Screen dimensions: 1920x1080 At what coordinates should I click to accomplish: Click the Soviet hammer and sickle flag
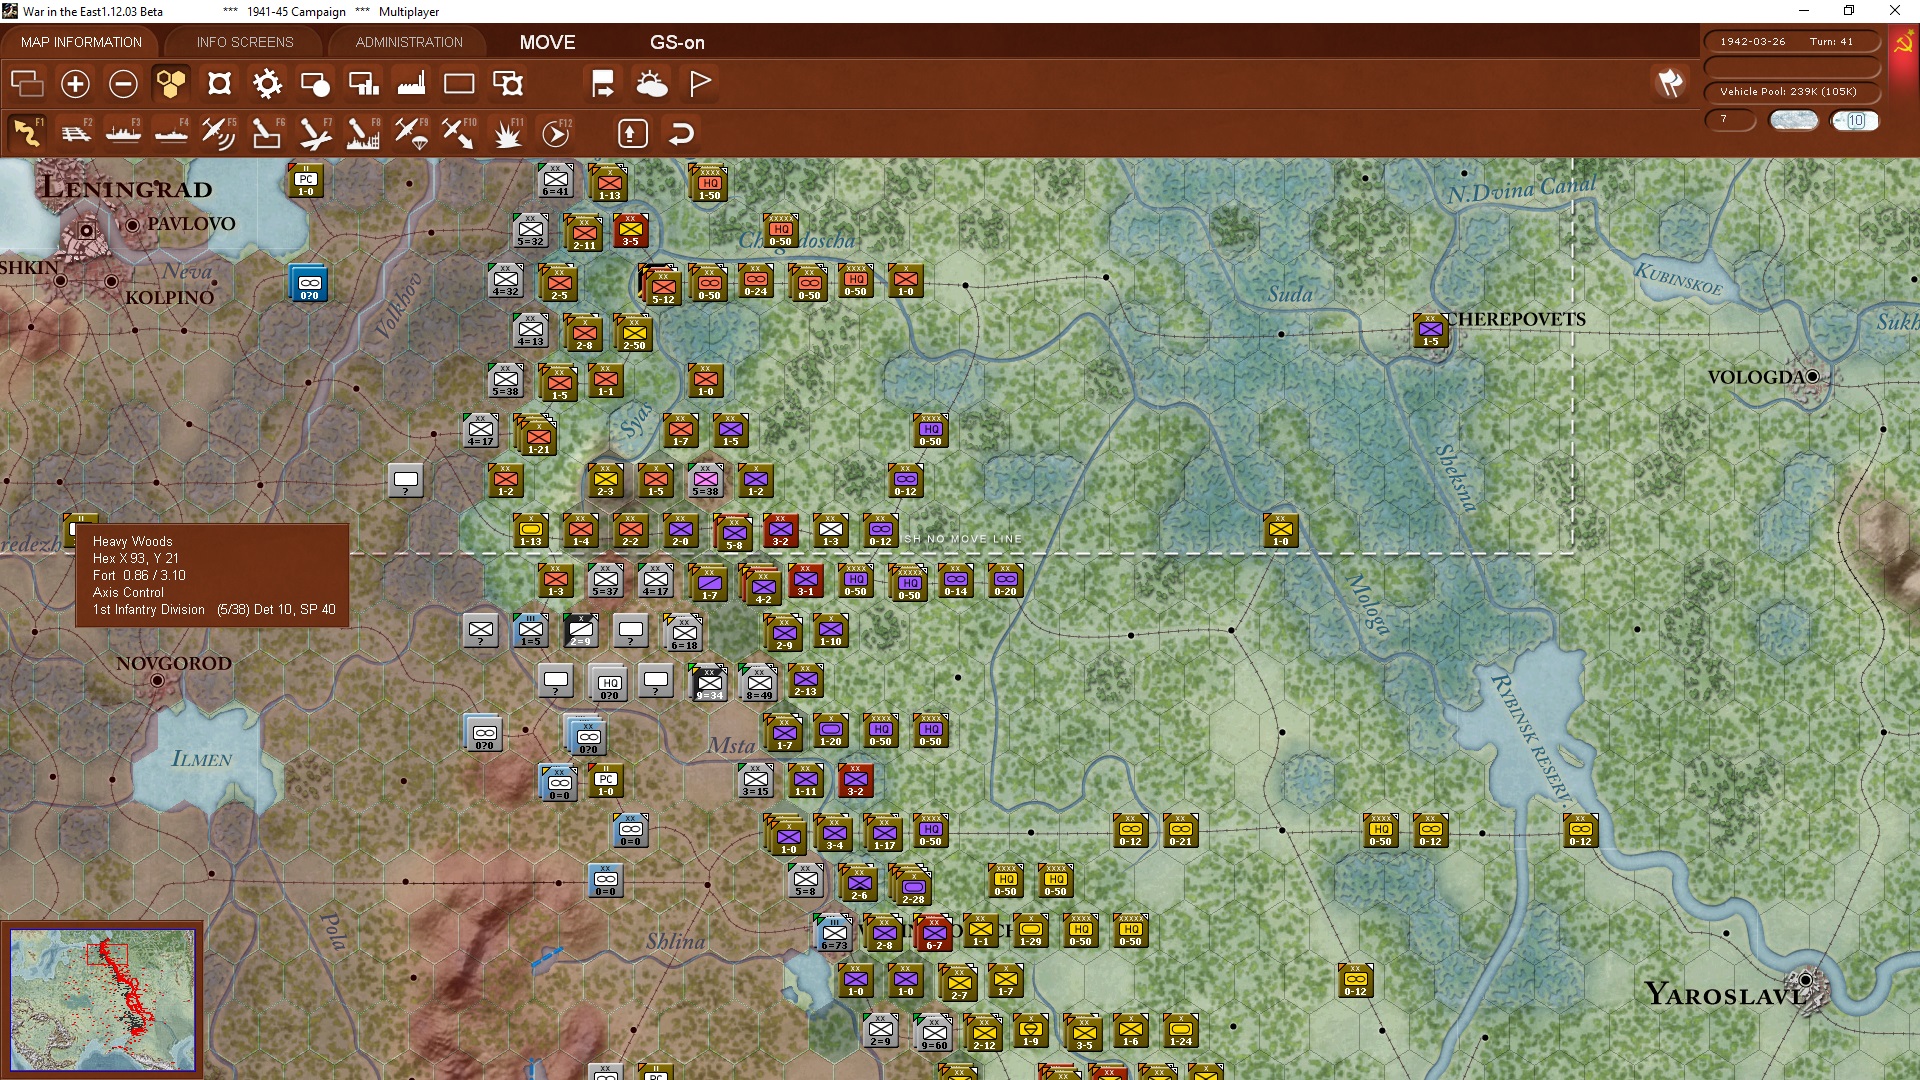1903,45
